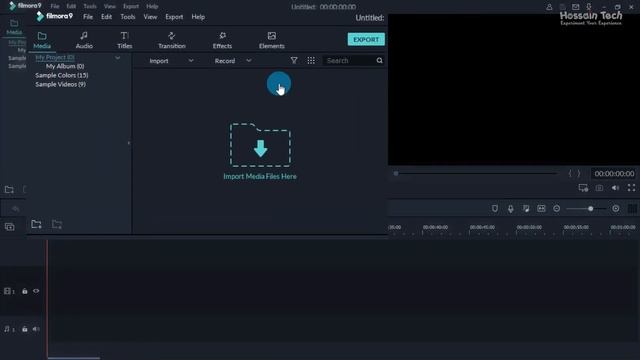
Task: Click the undo arrow icon
Action: coord(16,209)
